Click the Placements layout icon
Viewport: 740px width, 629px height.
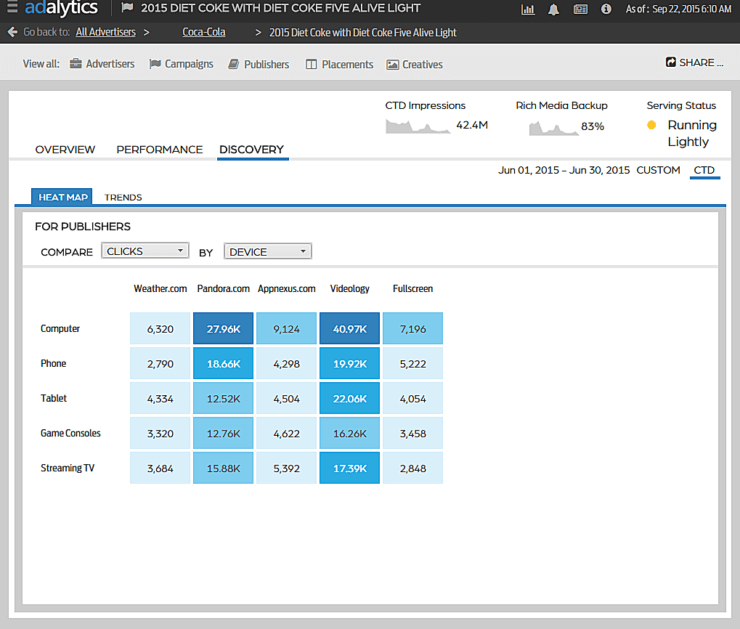(x=311, y=64)
